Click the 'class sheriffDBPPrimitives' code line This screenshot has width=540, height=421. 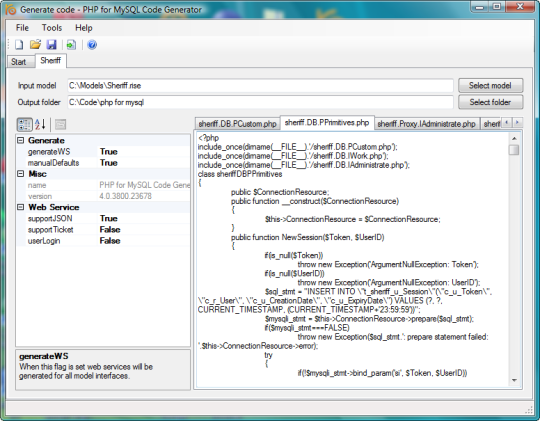[x=240, y=174]
